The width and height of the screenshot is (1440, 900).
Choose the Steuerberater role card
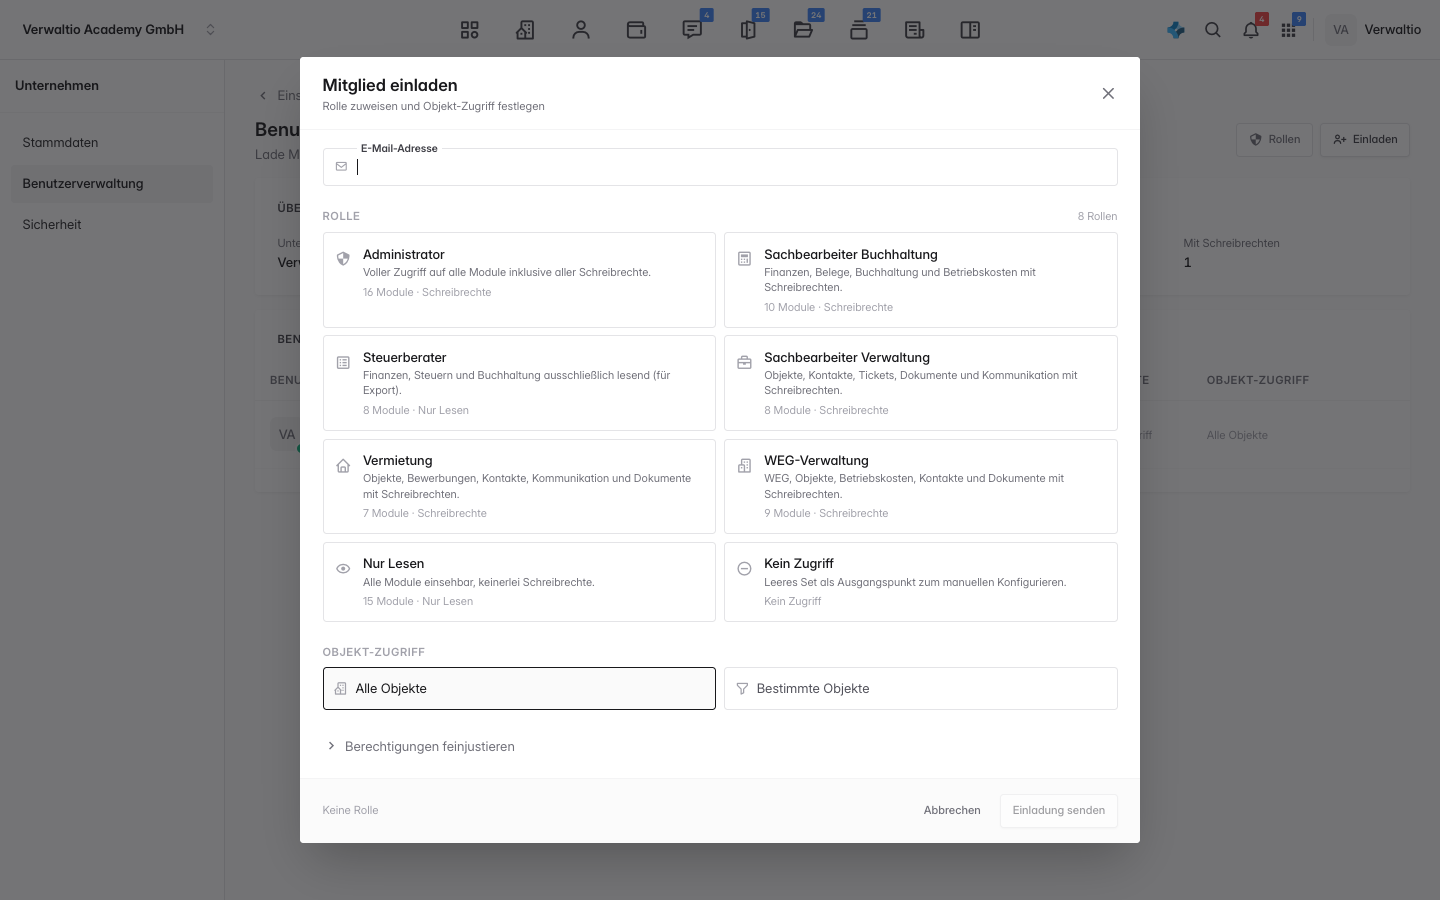pyautogui.click(x=519, y=383)
